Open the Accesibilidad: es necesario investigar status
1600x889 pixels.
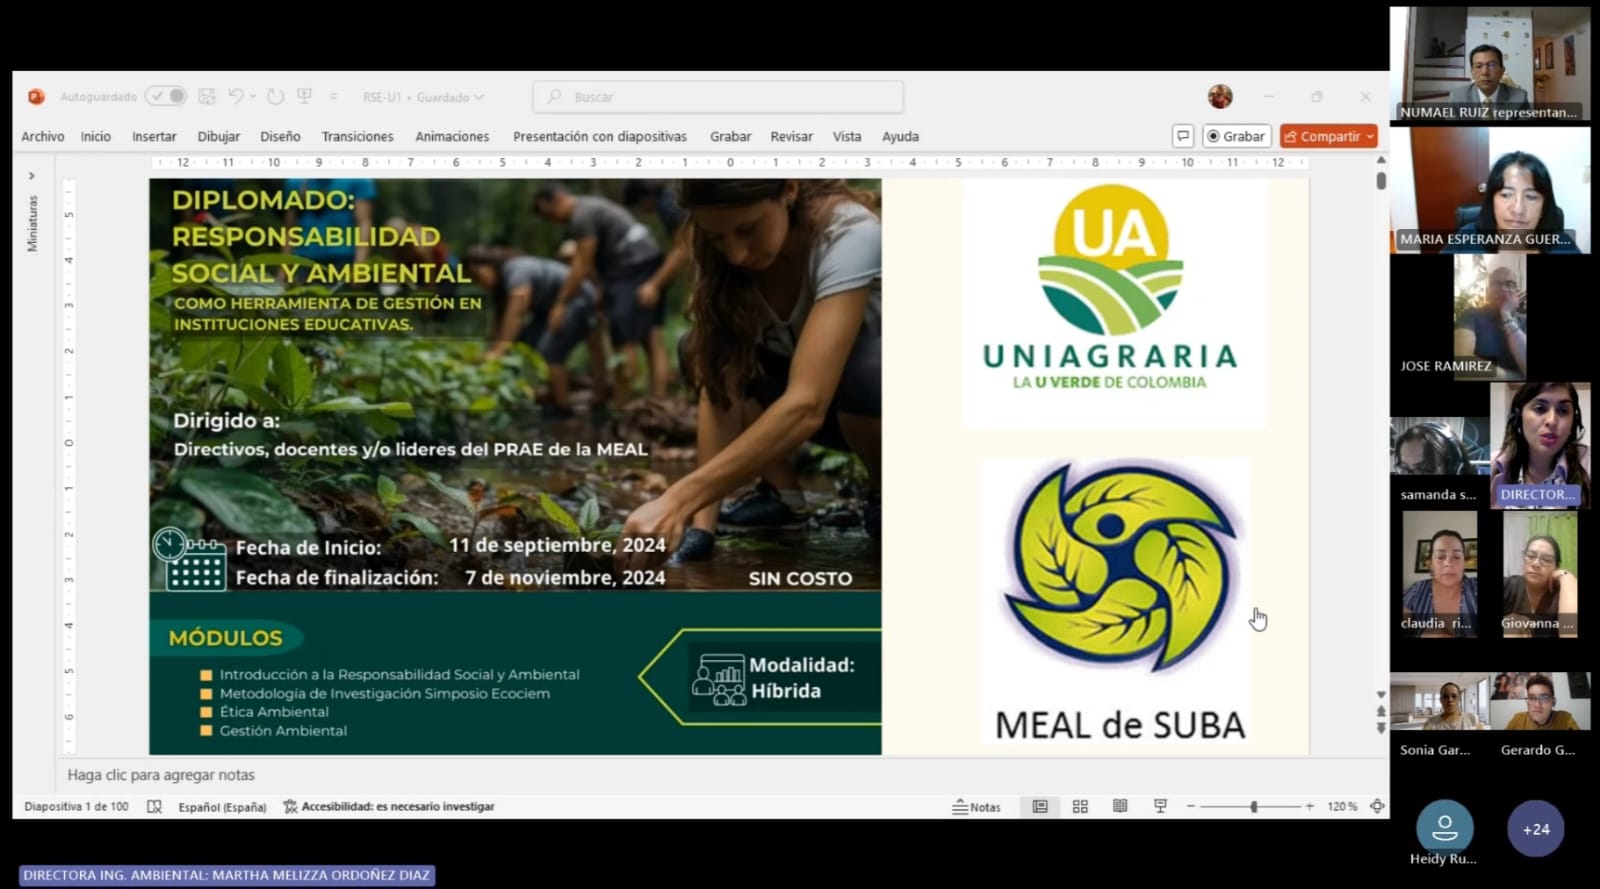(x=389, y=807)
